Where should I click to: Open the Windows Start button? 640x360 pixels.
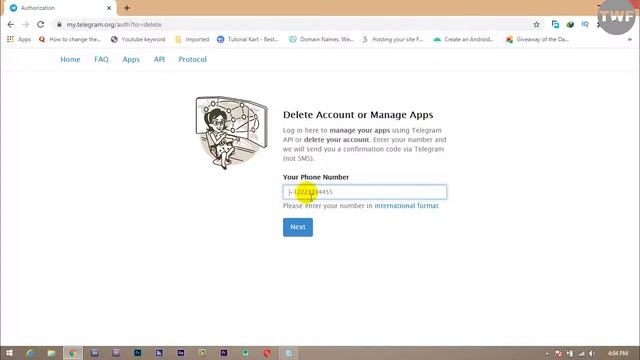coord(9,353)
